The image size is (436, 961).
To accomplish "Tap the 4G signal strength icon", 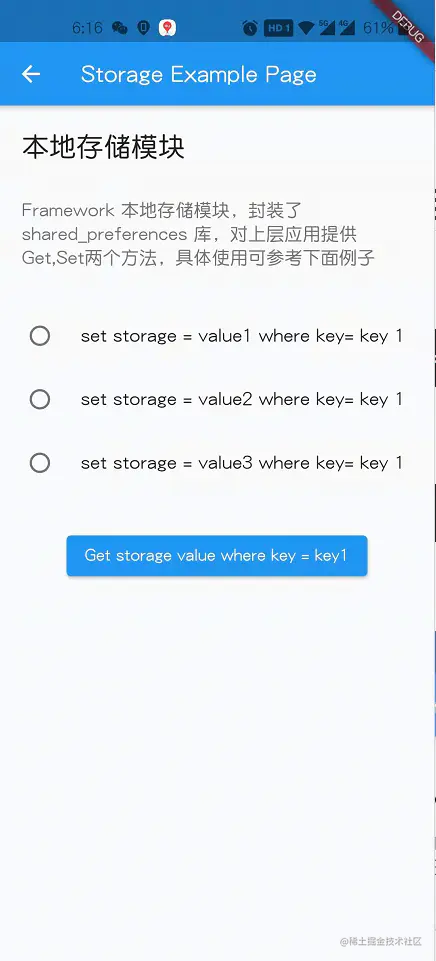I will [x=346, y=28].
